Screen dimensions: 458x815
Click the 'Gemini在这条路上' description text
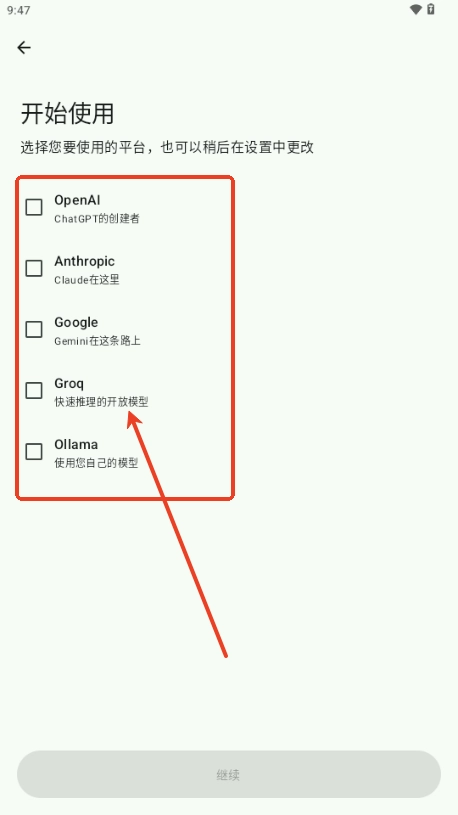click(97, 341)
